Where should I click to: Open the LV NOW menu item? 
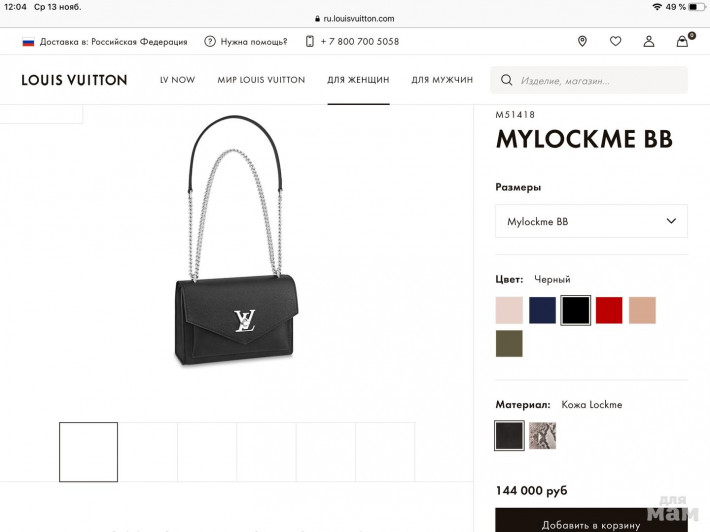pyautogui.click(x=178, y=80)
